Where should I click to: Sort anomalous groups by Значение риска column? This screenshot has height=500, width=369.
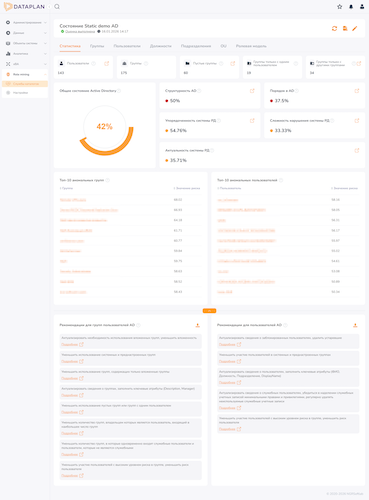pyautogui.click(x=187, y=188)
